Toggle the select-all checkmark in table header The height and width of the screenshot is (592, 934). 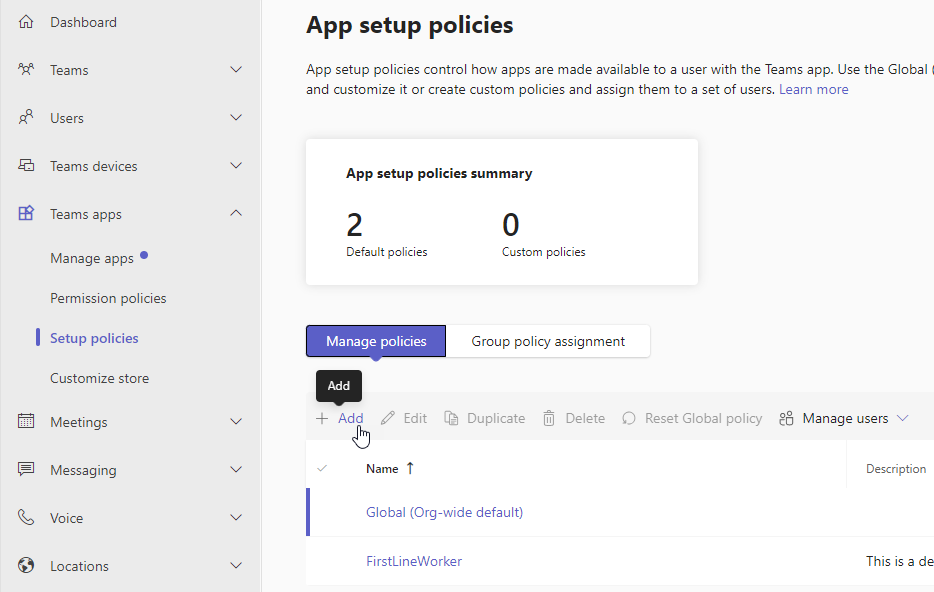point(322,468)
